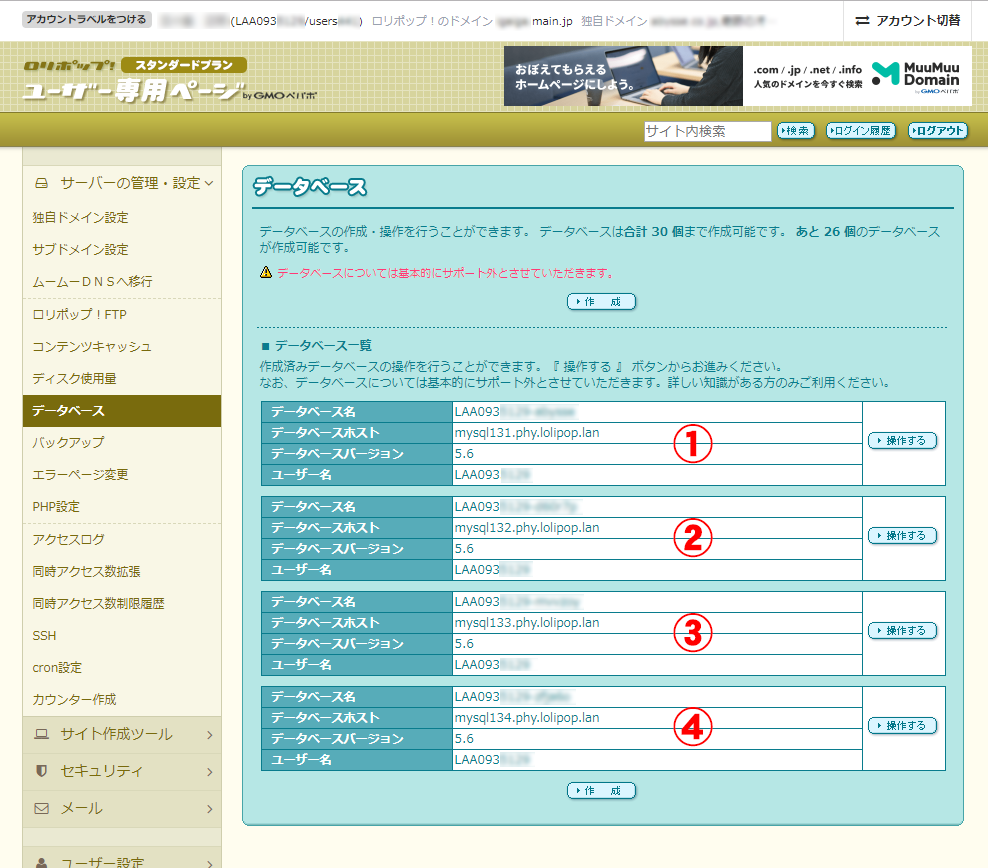Screen dimensions: 988x868
Task: Collapse the サーバーの管理・設定 section
Action: pos(209,183)
